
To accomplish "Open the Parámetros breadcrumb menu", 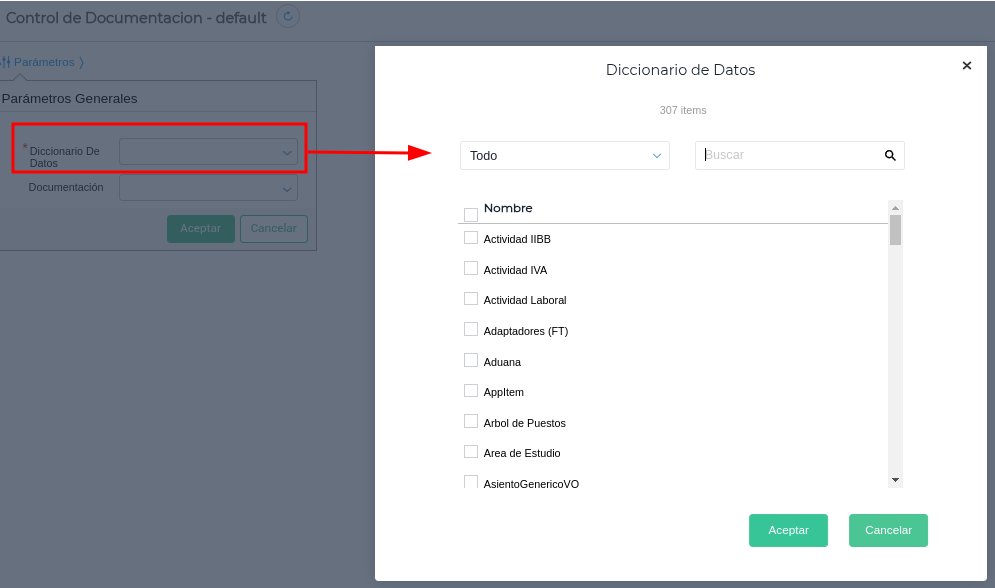I will pyautogui.click(x=45, y=62).
